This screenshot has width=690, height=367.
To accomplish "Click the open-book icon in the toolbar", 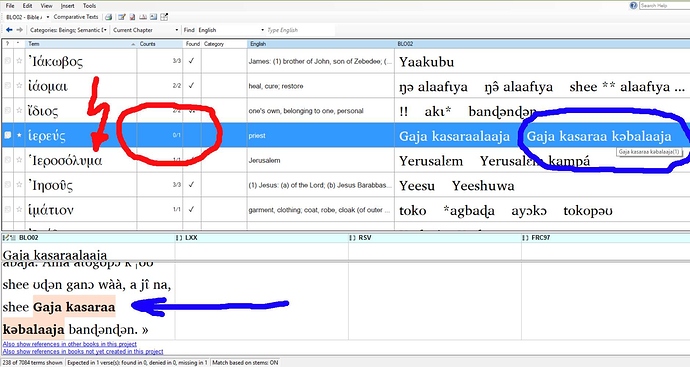I will (143, 17).
